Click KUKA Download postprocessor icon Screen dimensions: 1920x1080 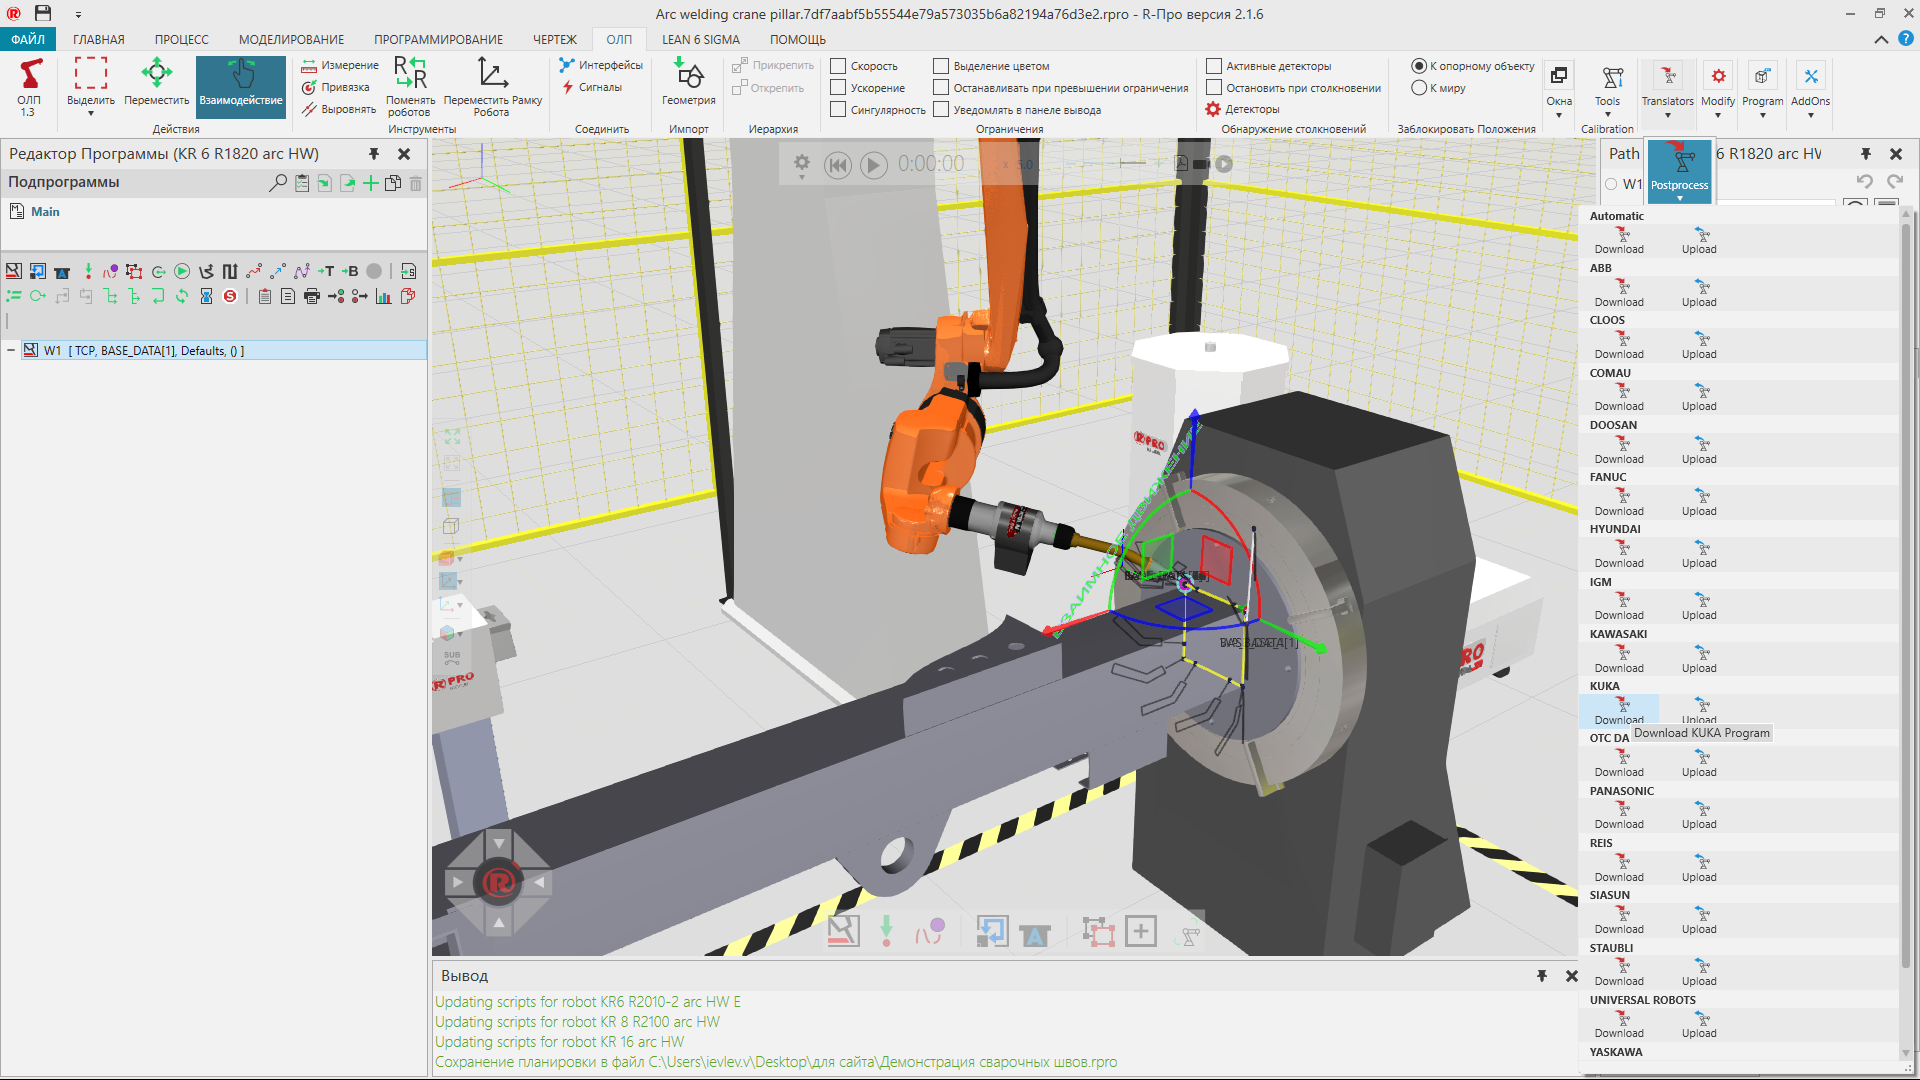[x=1619, y=710]
